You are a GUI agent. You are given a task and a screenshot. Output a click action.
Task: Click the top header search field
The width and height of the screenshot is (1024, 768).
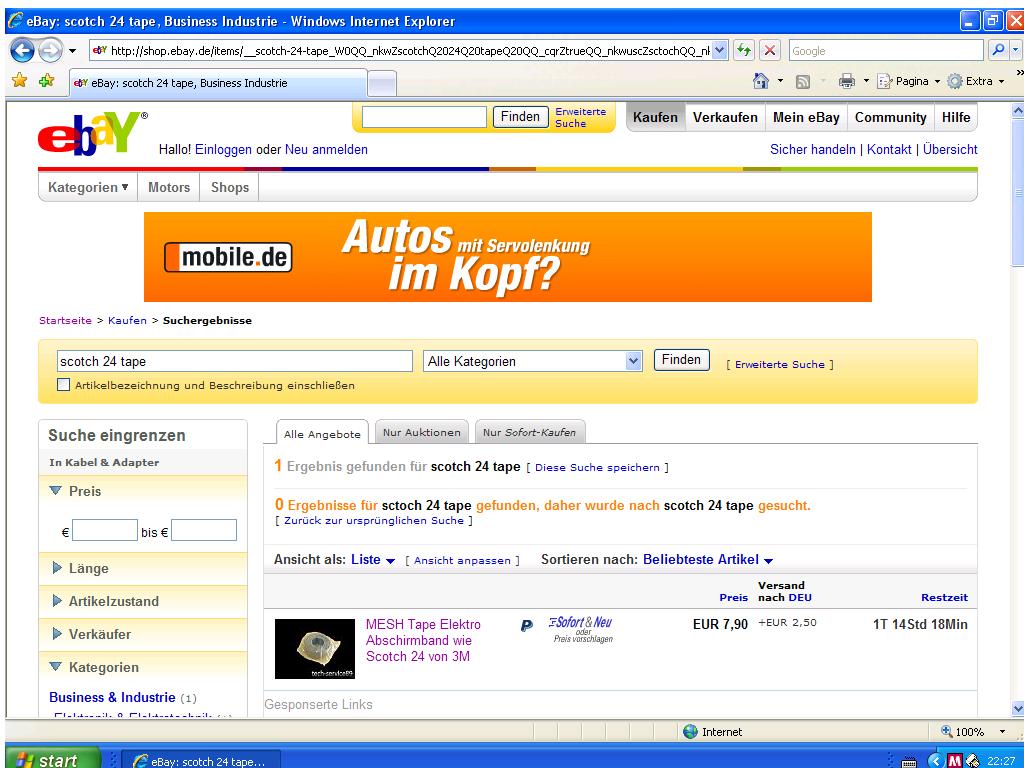(x=424, y=117)
